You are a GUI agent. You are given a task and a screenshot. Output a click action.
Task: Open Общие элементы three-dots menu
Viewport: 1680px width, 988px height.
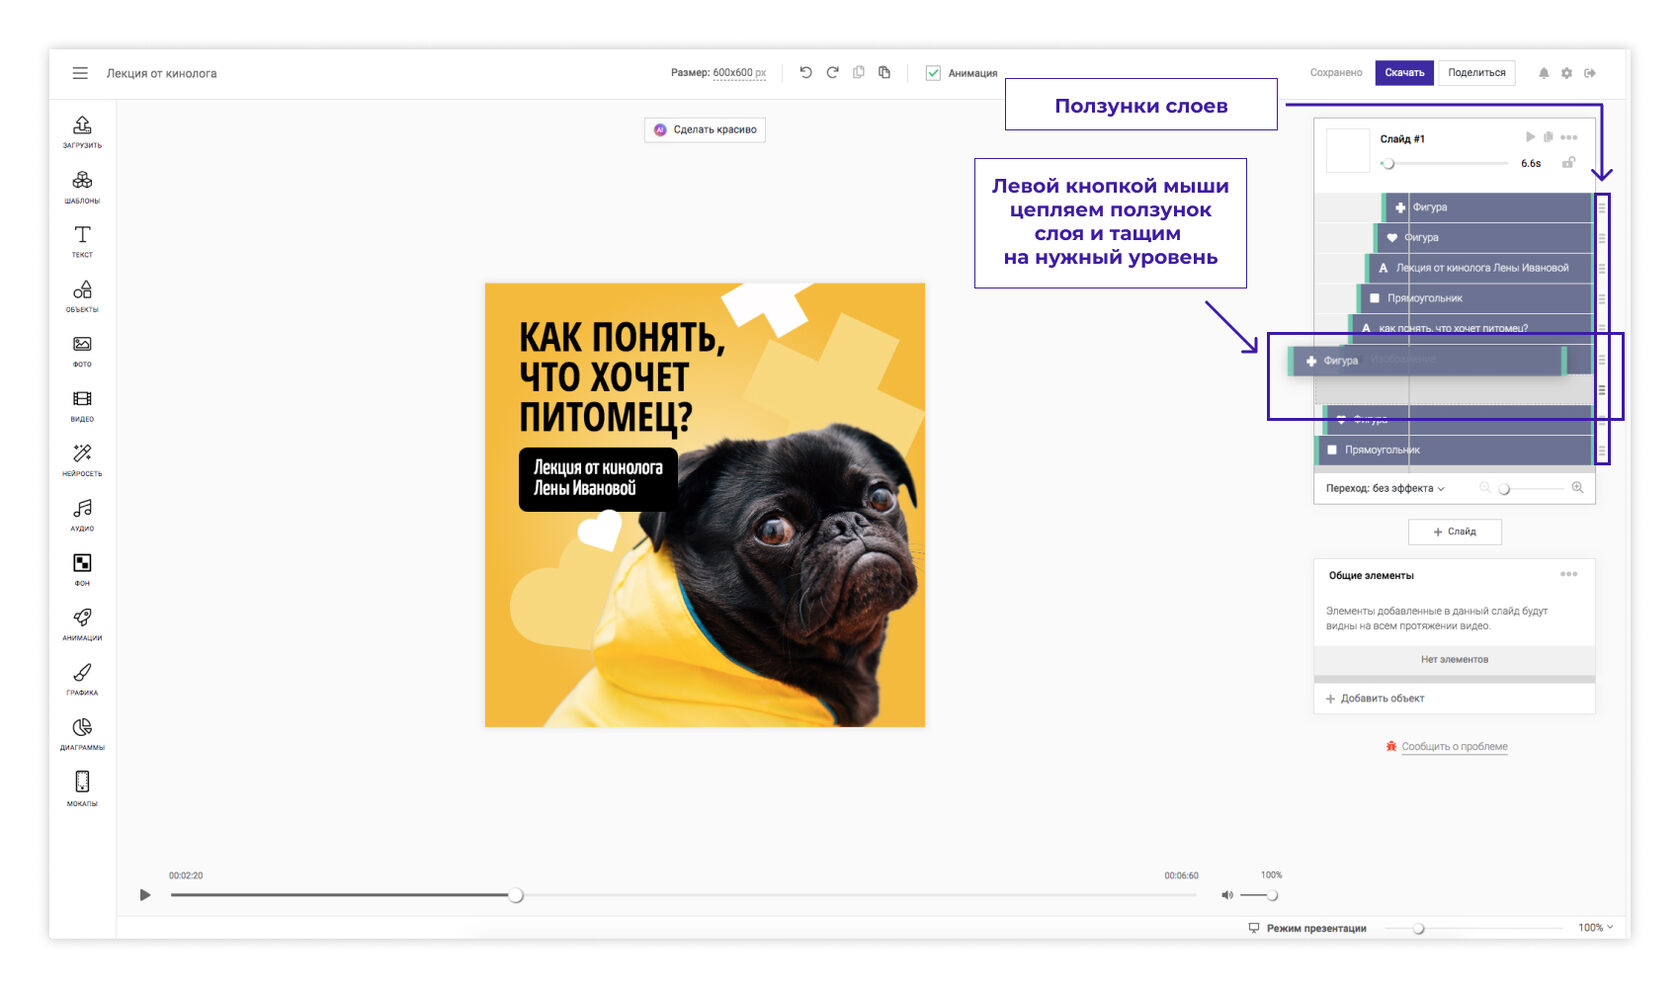1569,574
